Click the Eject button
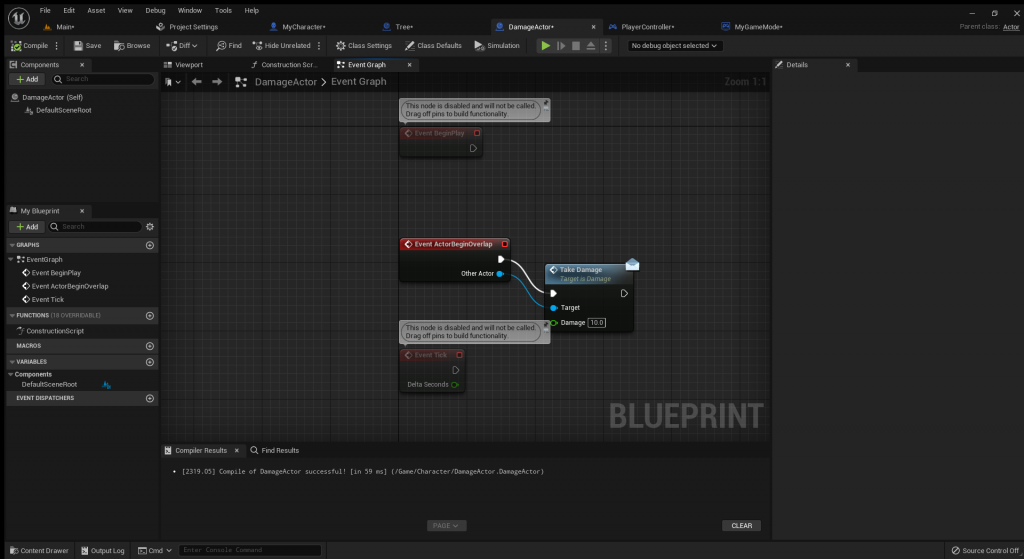The width and height of the screenshot is (1024, 559). pyautogui.click(x=590, y=46)
